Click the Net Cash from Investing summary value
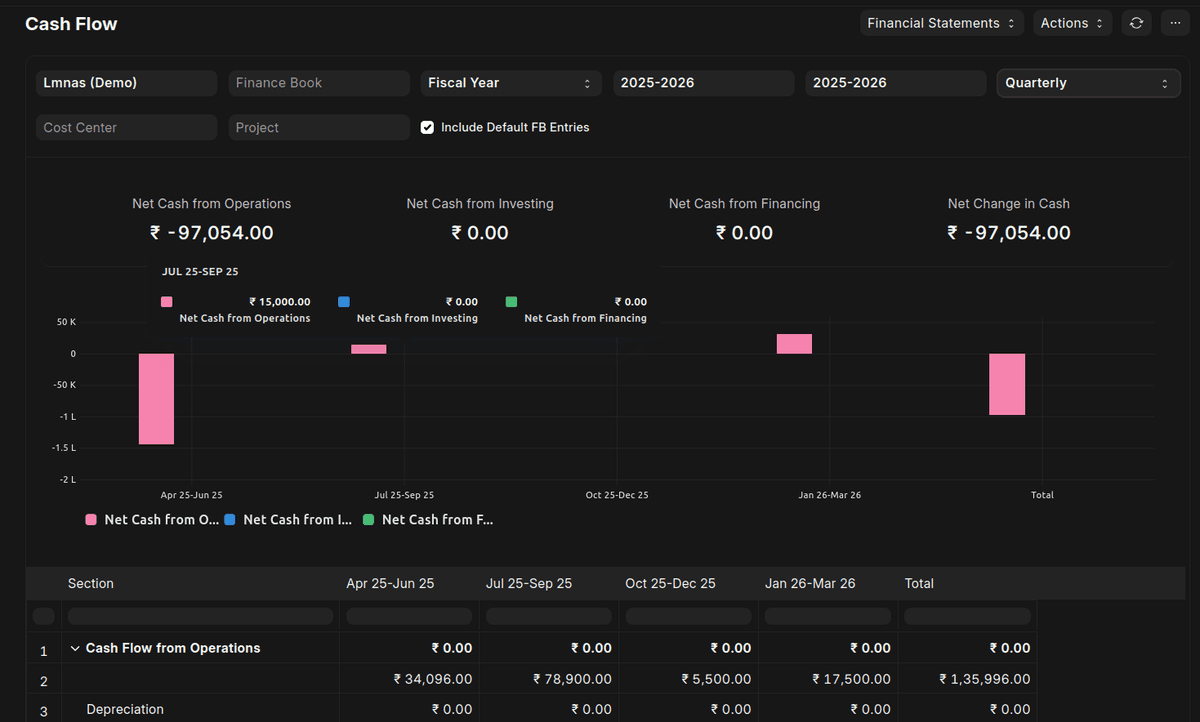 click(480, 233)
